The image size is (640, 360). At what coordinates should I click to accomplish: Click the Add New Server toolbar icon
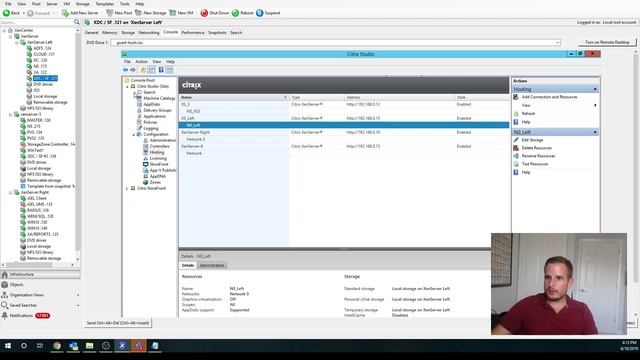(x=65, y=13)
